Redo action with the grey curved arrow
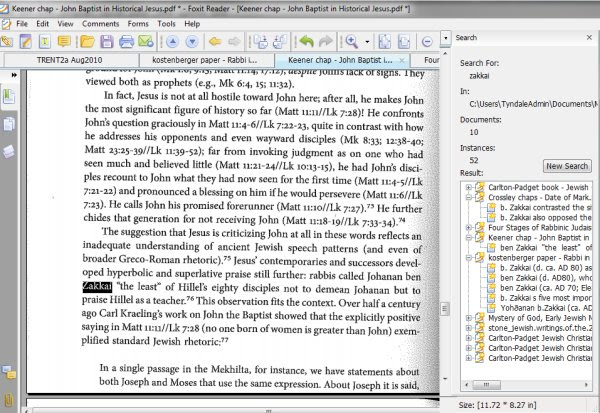This screenshot has height=413, width=600. point(326,41)
